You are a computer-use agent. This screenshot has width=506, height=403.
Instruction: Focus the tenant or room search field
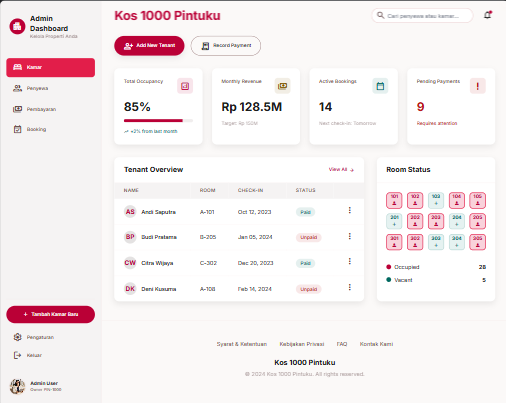pos(422,16)
